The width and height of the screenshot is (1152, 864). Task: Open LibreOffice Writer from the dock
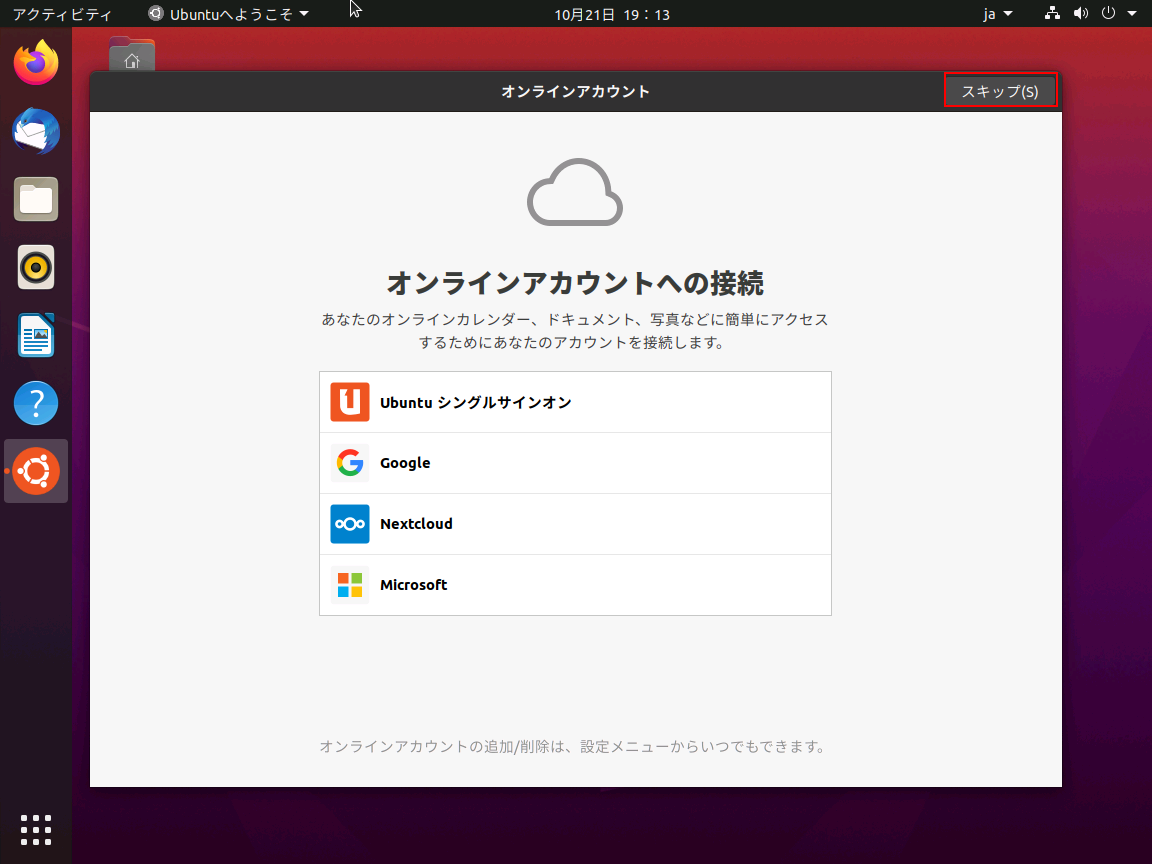click(36, 335)
